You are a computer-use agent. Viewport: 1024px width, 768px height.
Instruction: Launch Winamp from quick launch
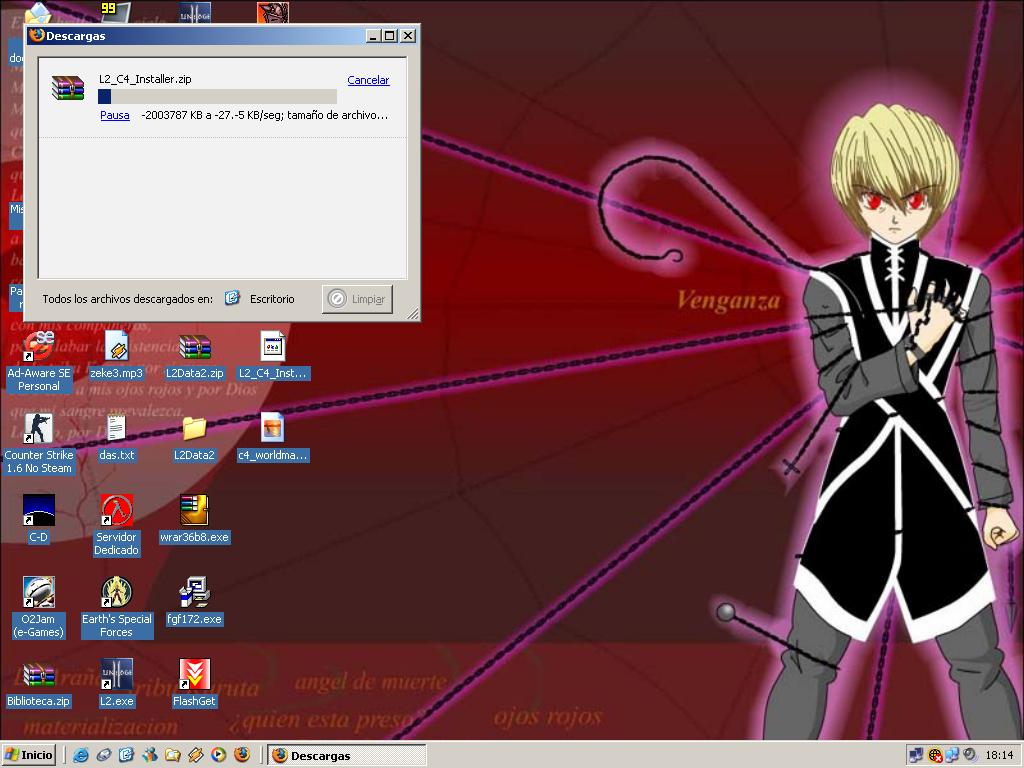(195, 755)
